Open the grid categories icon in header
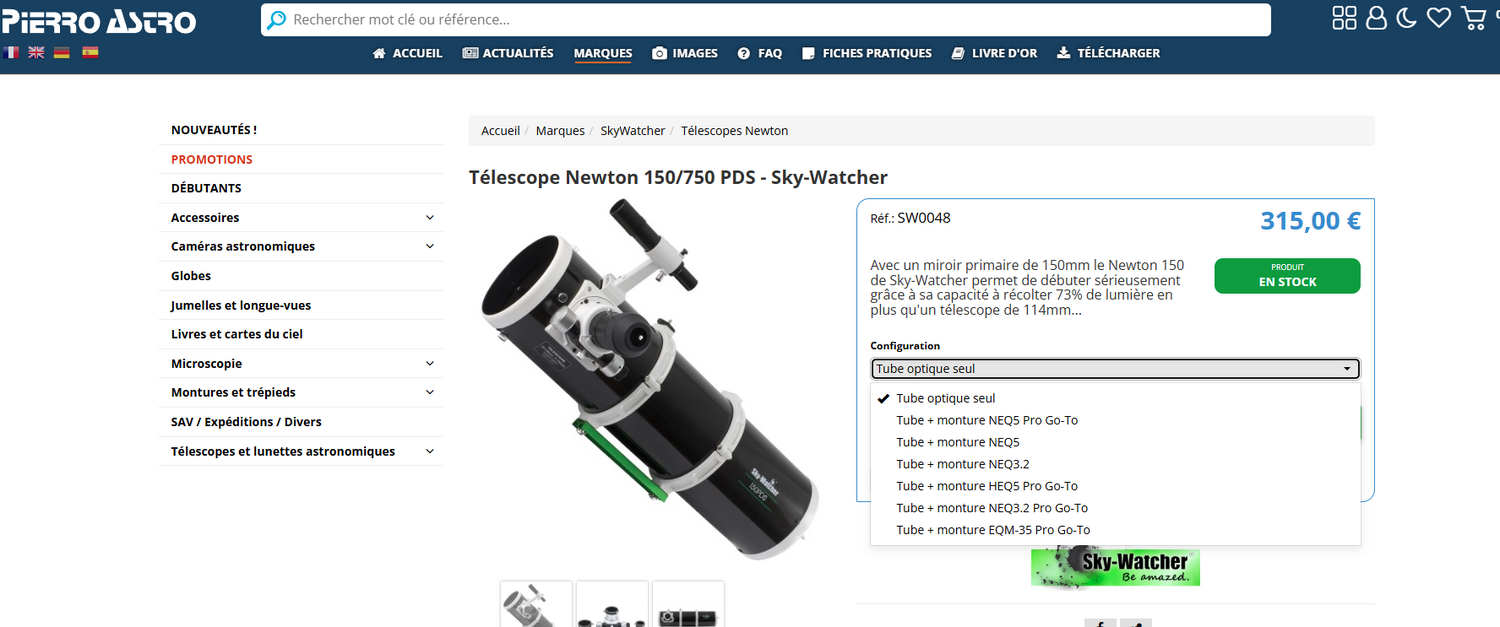Screen dimensions: 1500x627 (1345, 17)
